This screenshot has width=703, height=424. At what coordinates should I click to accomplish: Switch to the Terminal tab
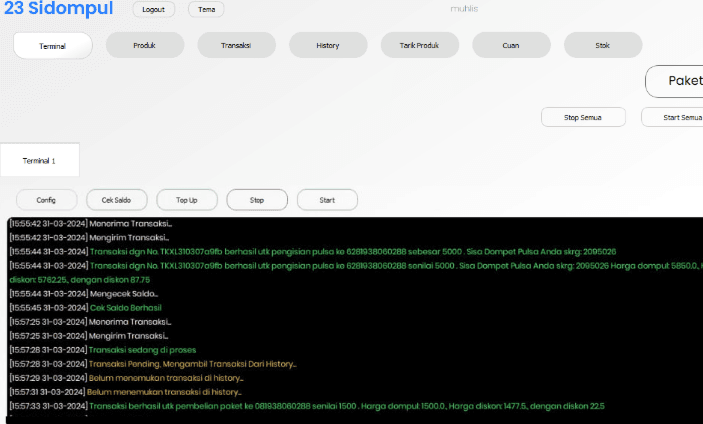(52, 46)
